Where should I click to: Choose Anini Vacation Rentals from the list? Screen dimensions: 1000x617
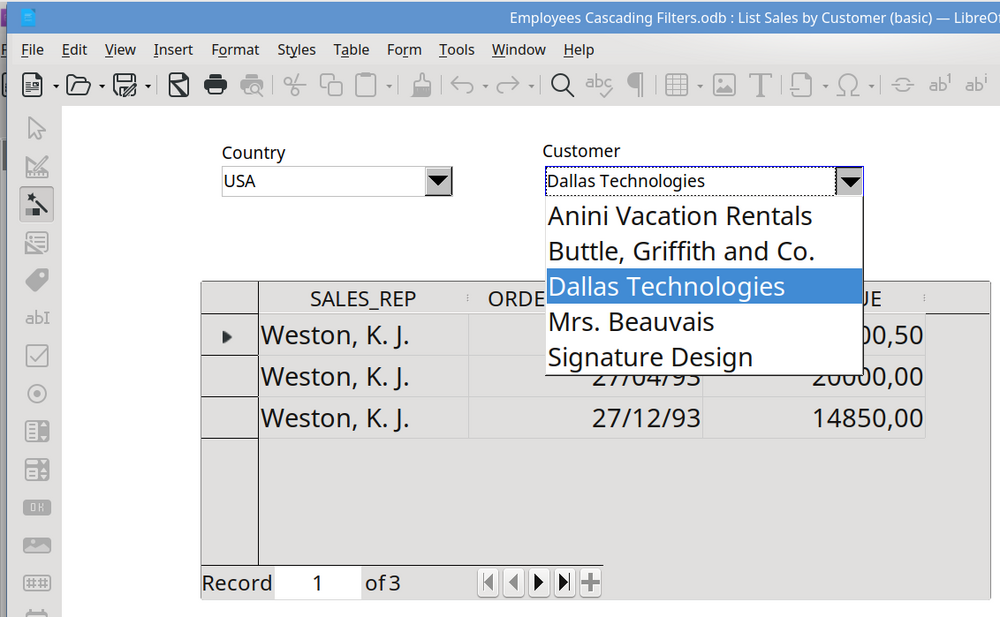[704, 216]
